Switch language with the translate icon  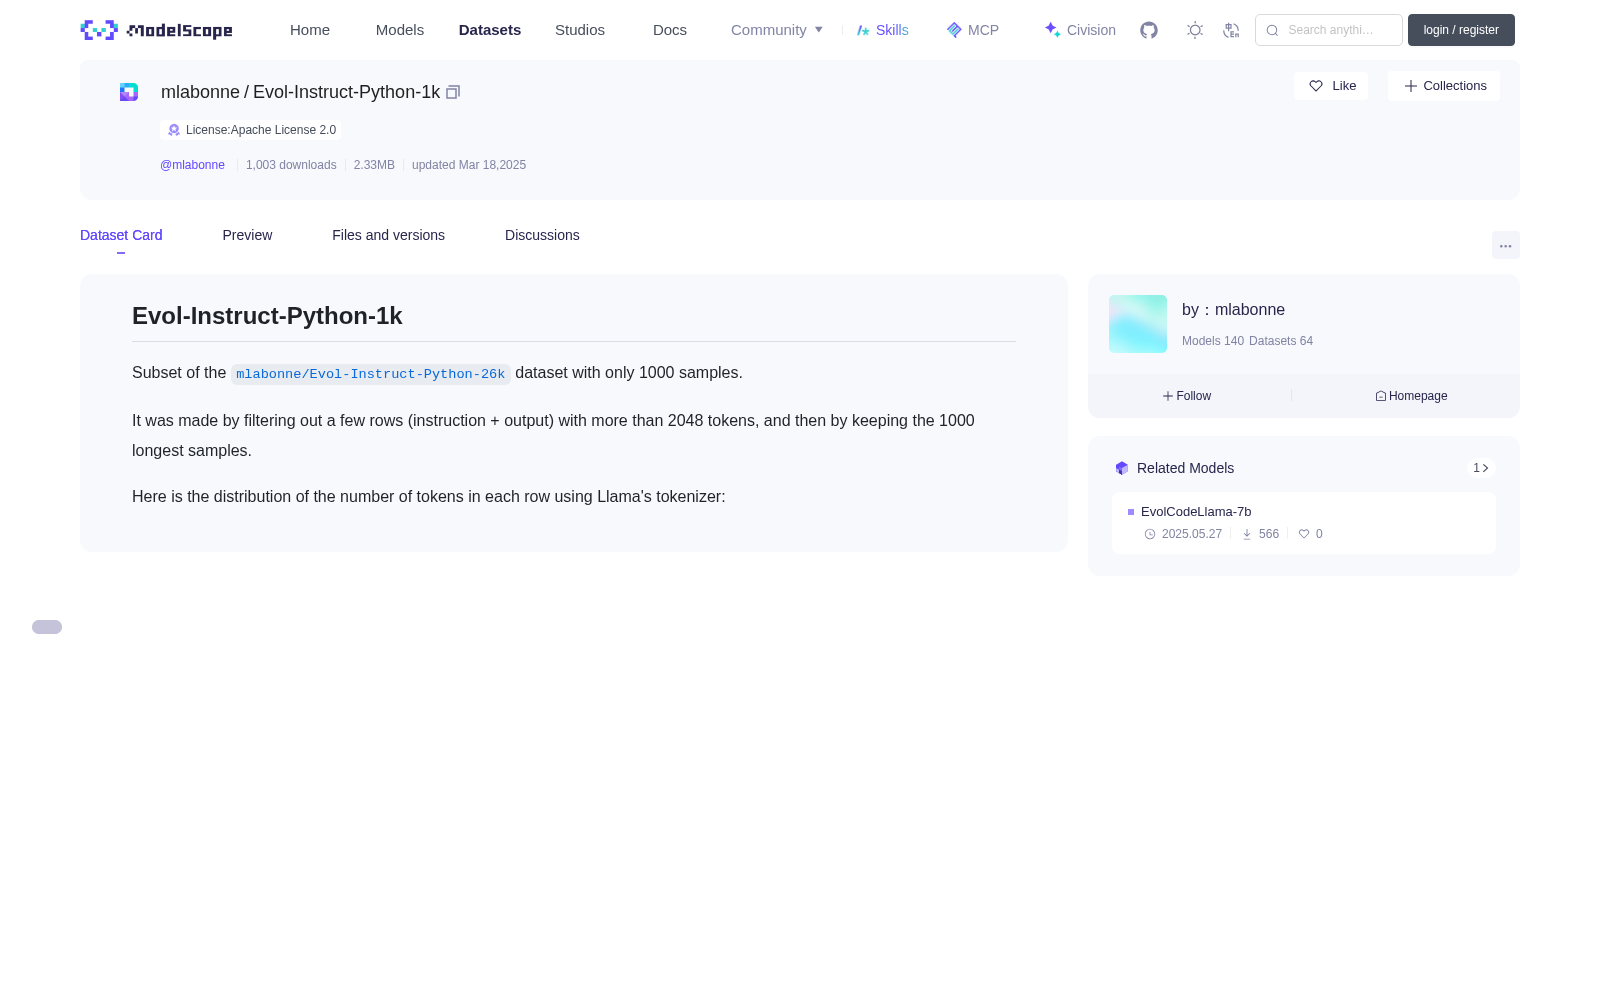click(1231, 30)
